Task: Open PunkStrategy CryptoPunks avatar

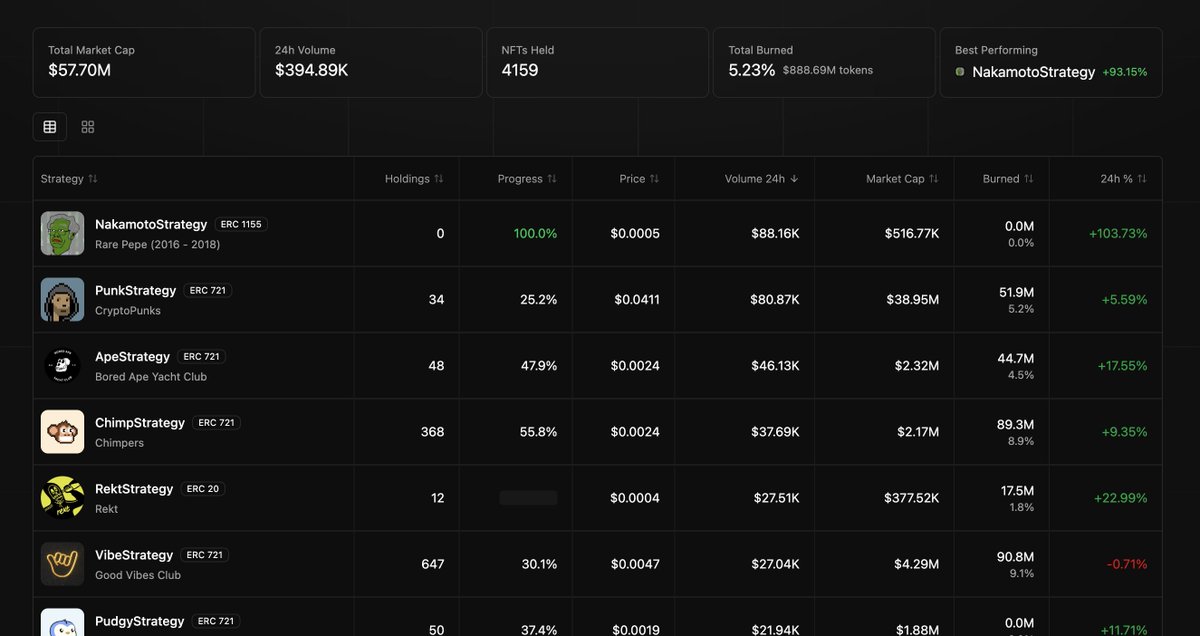Action: coord(62,299)
